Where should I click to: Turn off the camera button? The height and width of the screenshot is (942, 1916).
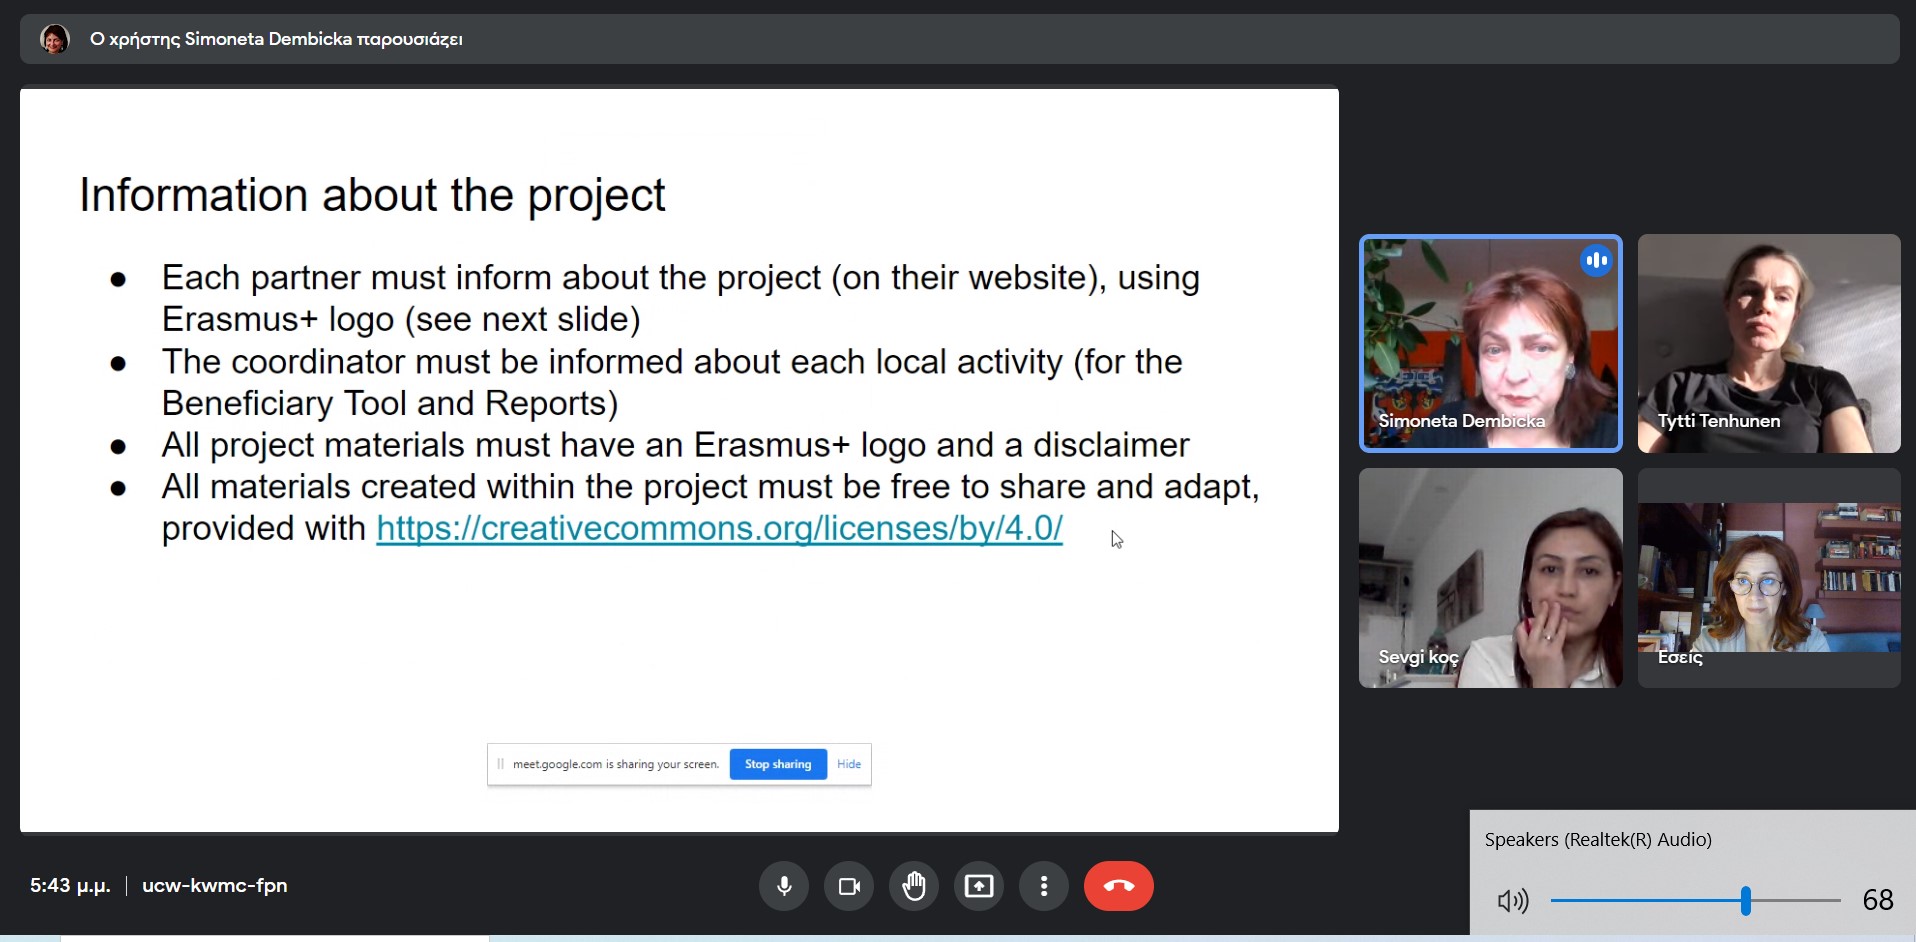[849, 886]
